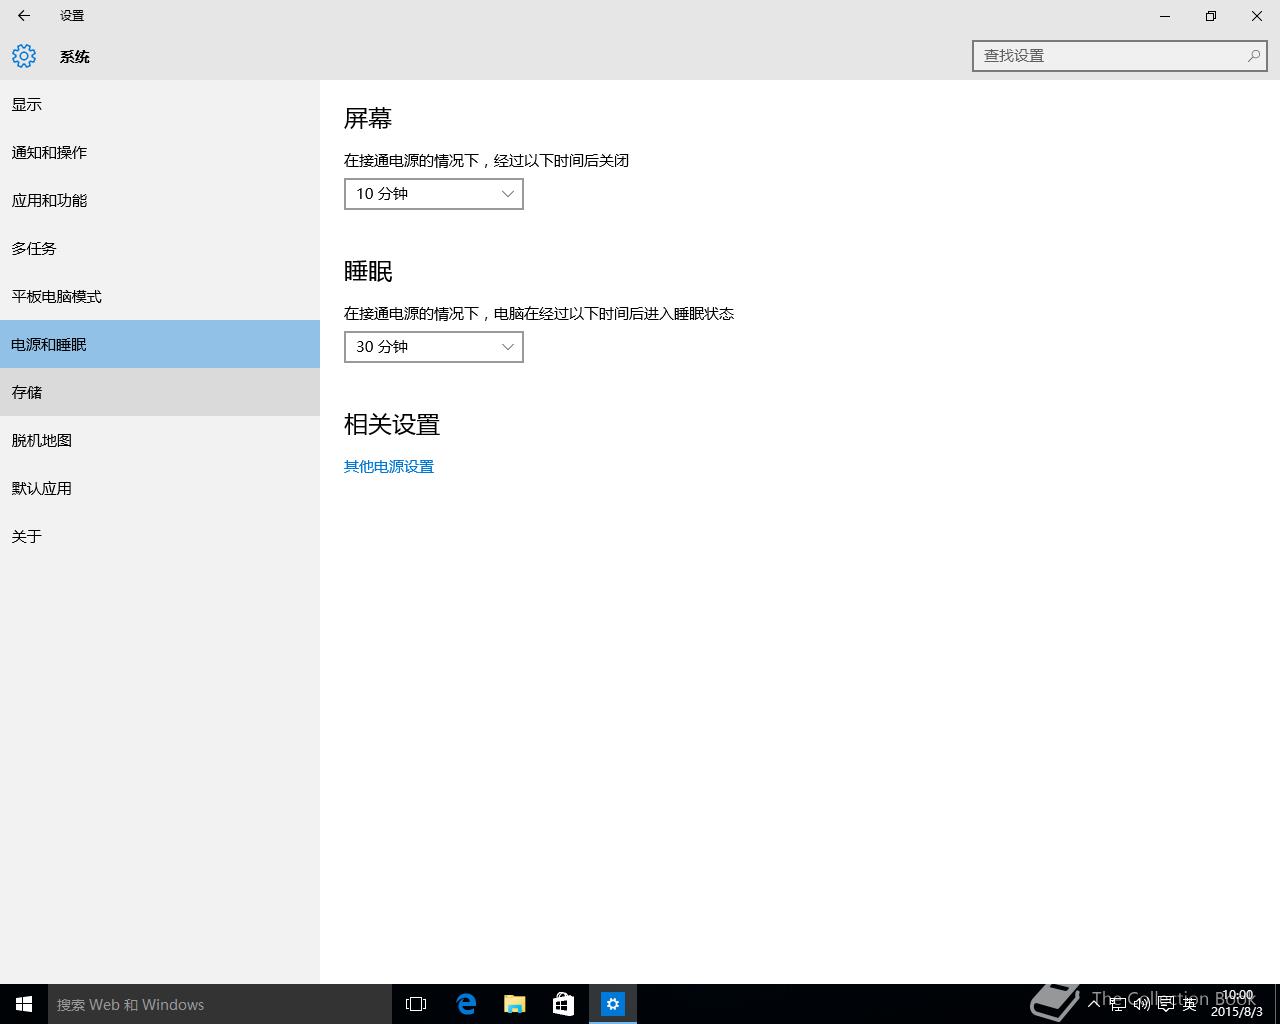Click the 相关设置 heading
The width and height of the screenshot is (1280, 1024).
pyautogui.click(x=392, y=425)
